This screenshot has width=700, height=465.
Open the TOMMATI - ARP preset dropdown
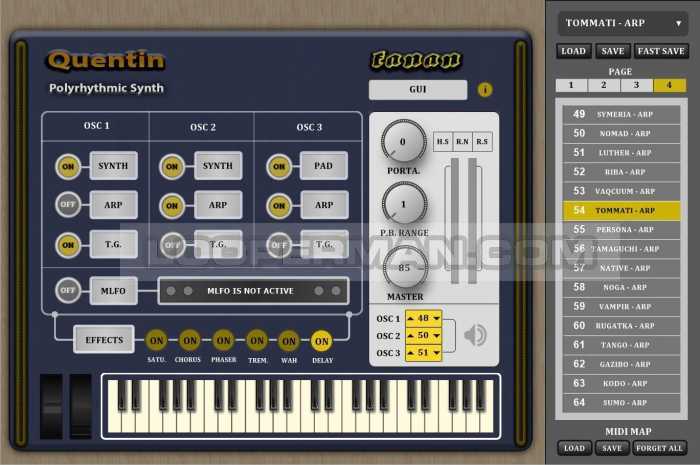point(622,23)
